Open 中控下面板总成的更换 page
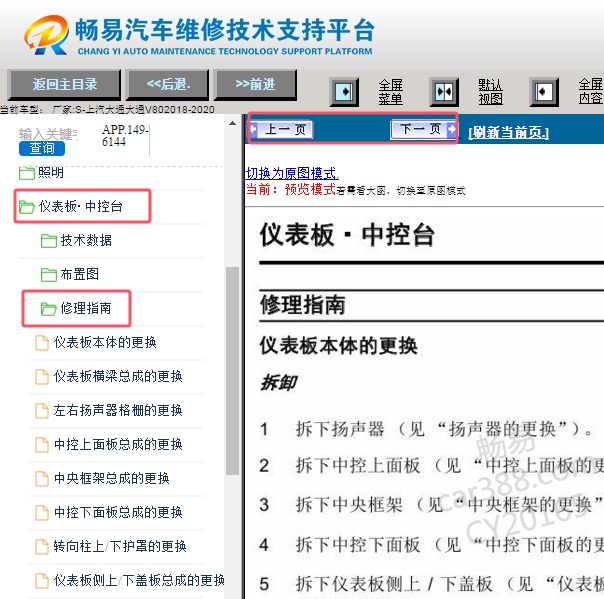This screenshot has width=604, height=599. click(x=118, y=513)
